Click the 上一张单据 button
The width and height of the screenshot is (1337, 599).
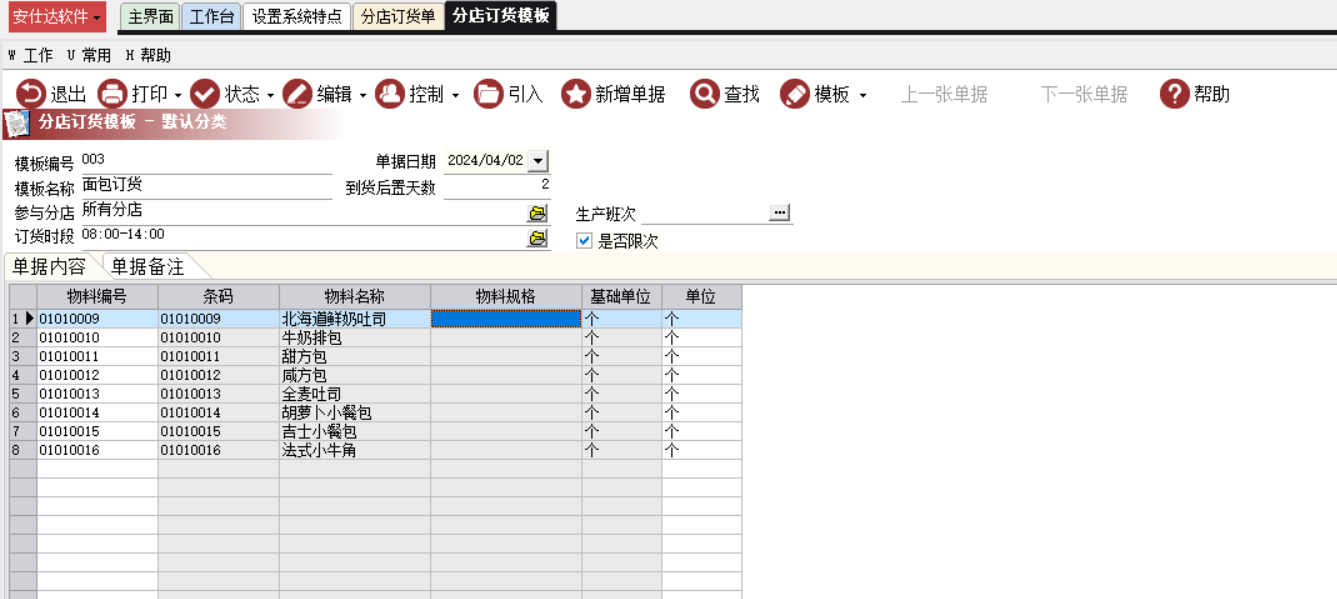pyautogui.click(x=944, y=94)
